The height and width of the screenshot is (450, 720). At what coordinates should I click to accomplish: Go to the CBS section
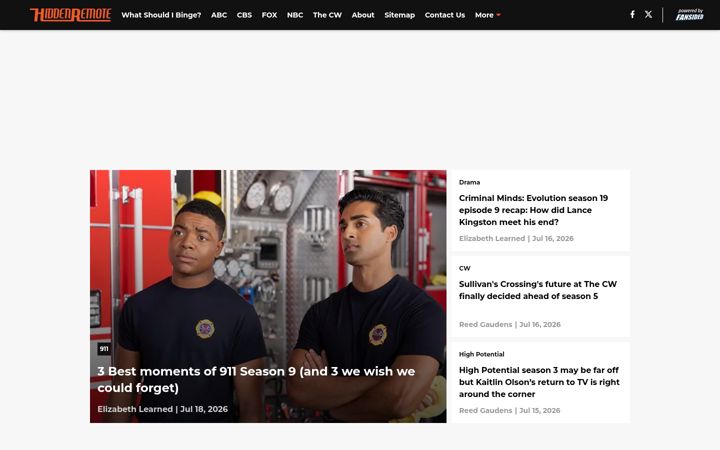pos(244,15)
